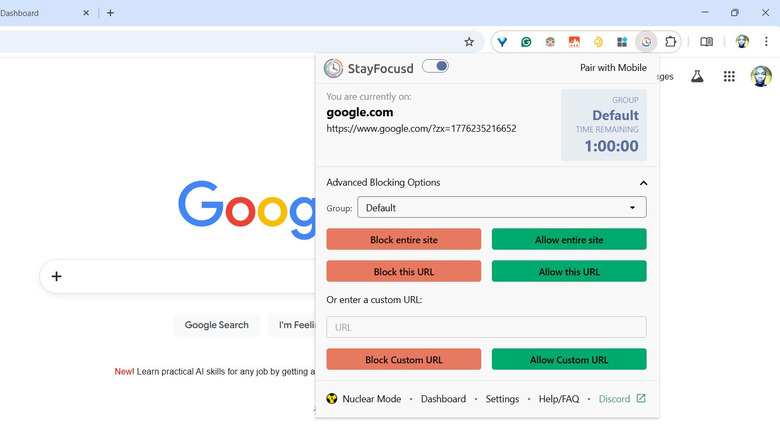This screenshot has width=780, height=438.
Task: Click the google.com URL text in popup
Action: point(421,128)
